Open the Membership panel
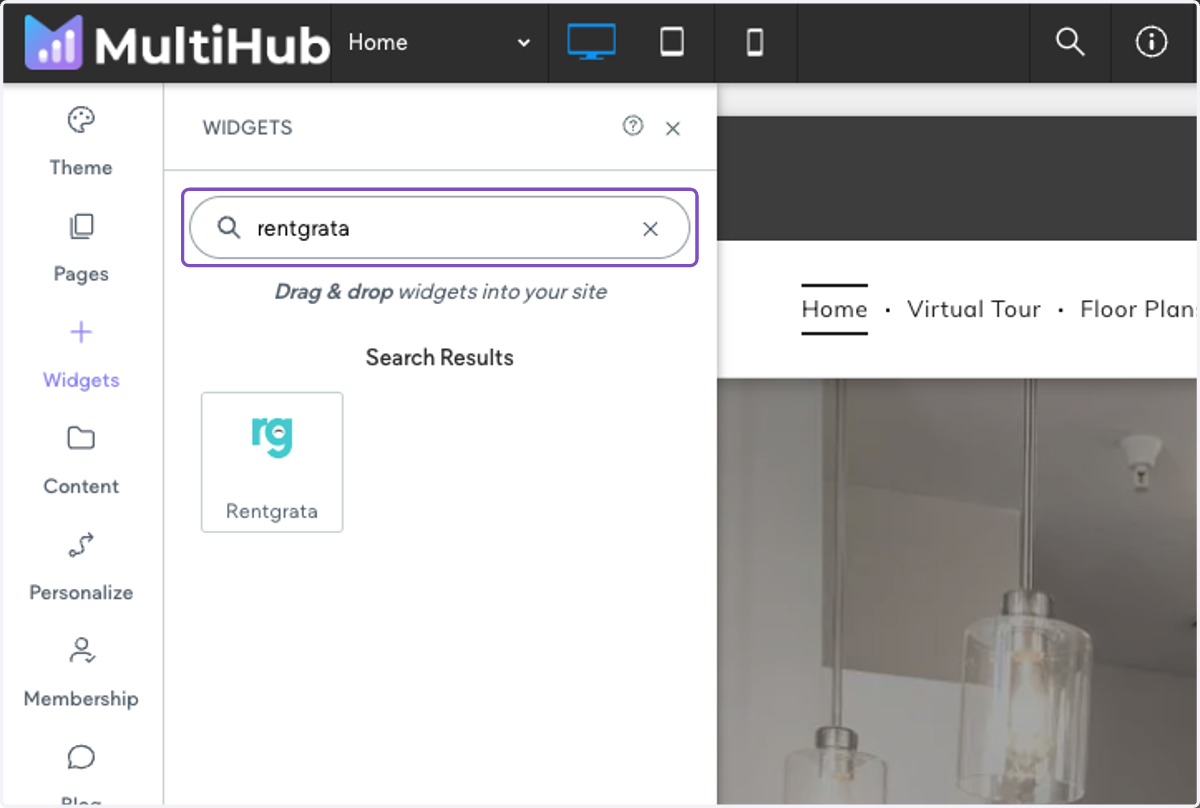The width and height of the screenshot is (1200, 808). (81, 672)
